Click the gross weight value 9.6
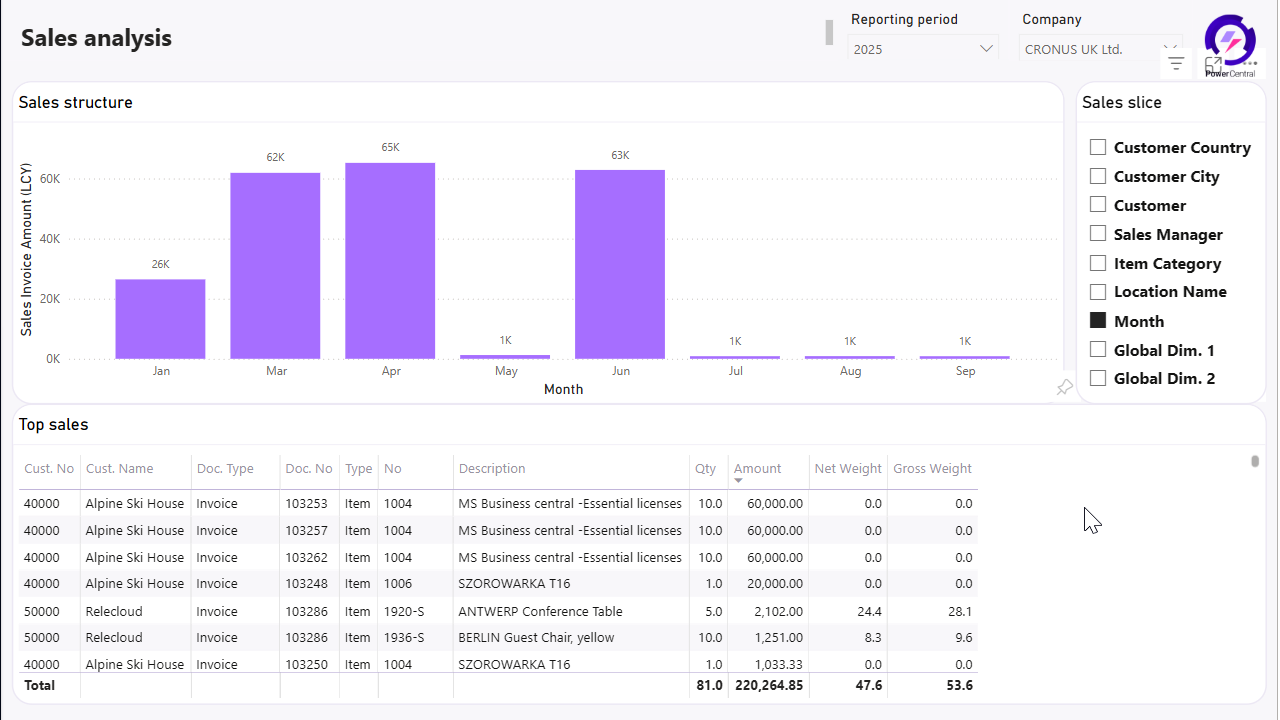The image size is (1280, 720). [x=963, y=637]
